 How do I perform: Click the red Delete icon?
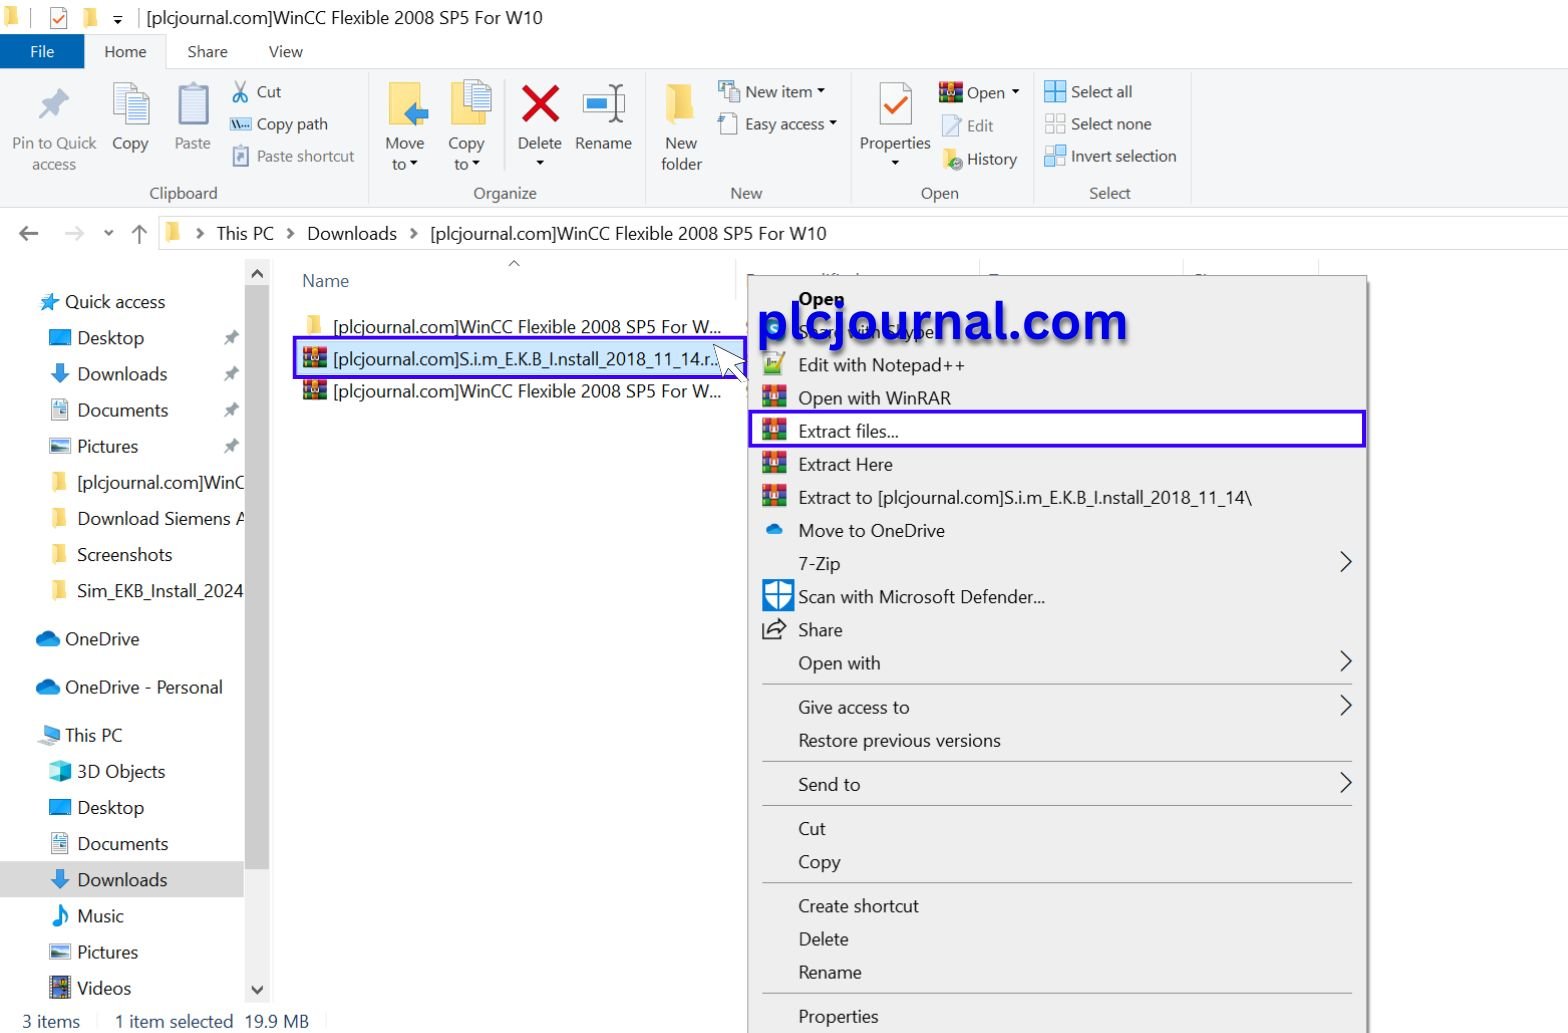pos(540,104)
